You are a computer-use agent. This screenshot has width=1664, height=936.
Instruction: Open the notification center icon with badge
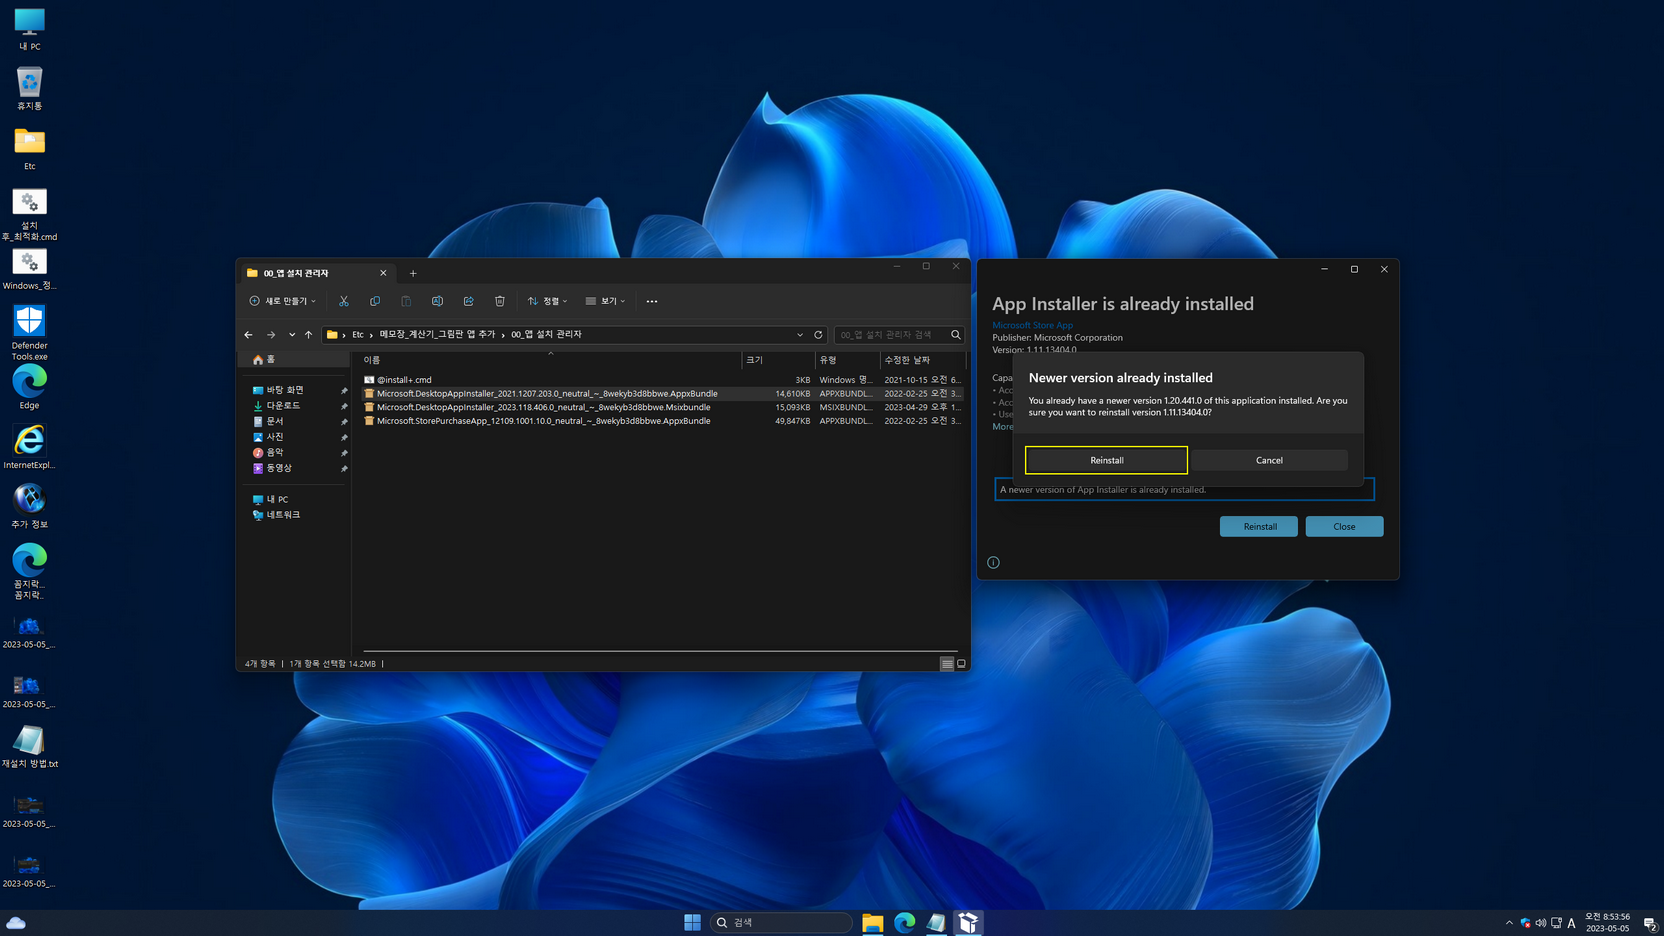[x=1650, y=923]
